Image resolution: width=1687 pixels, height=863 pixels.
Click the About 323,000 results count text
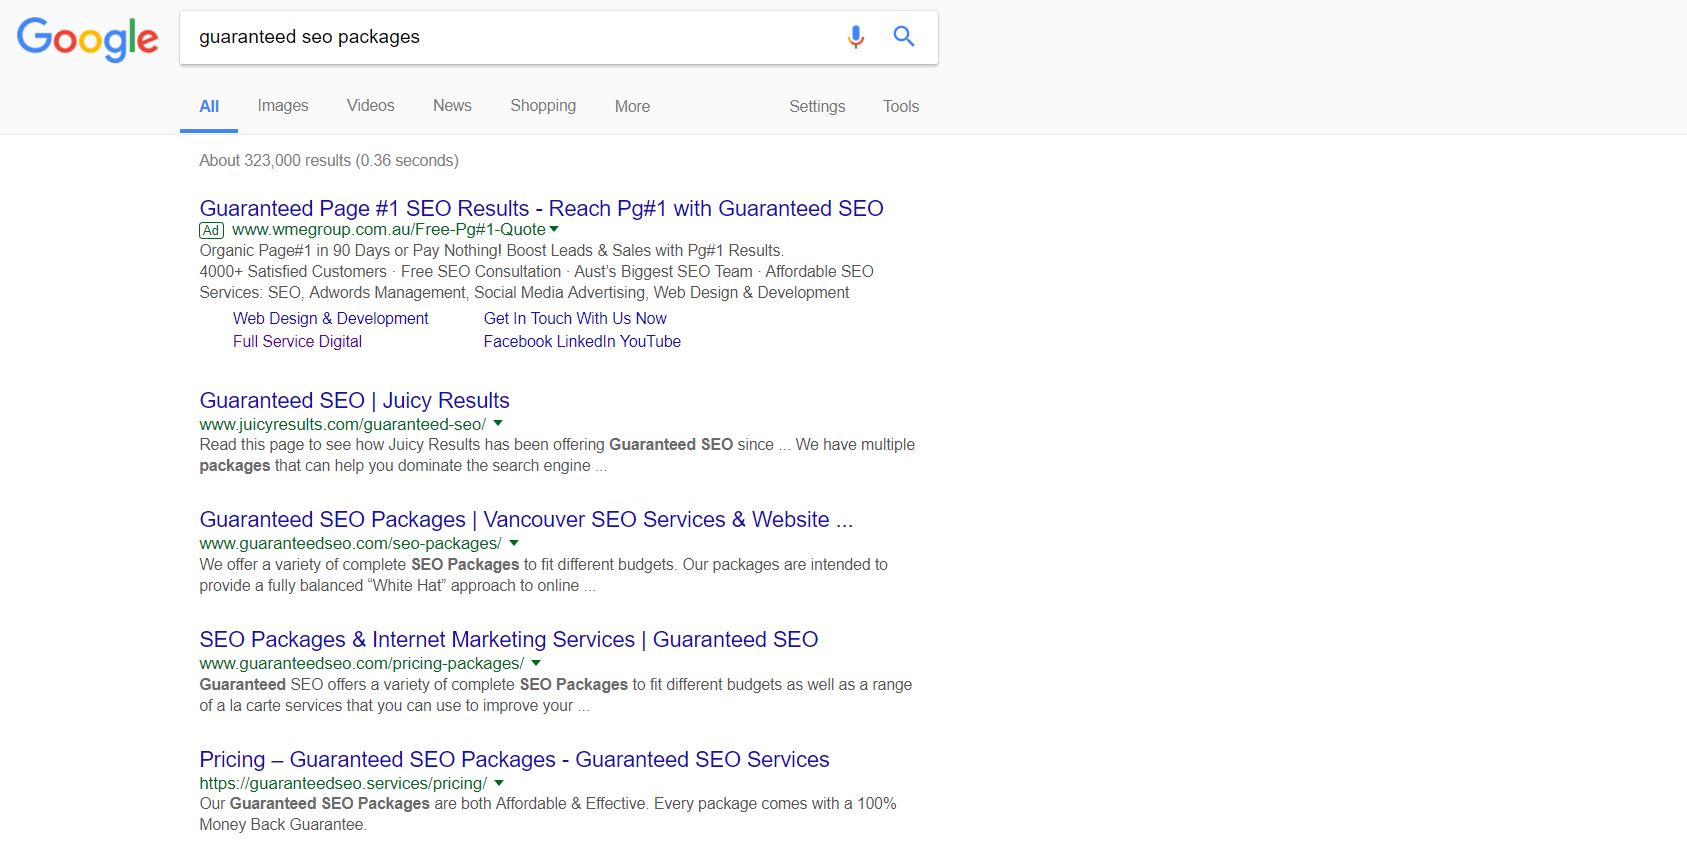329,160
